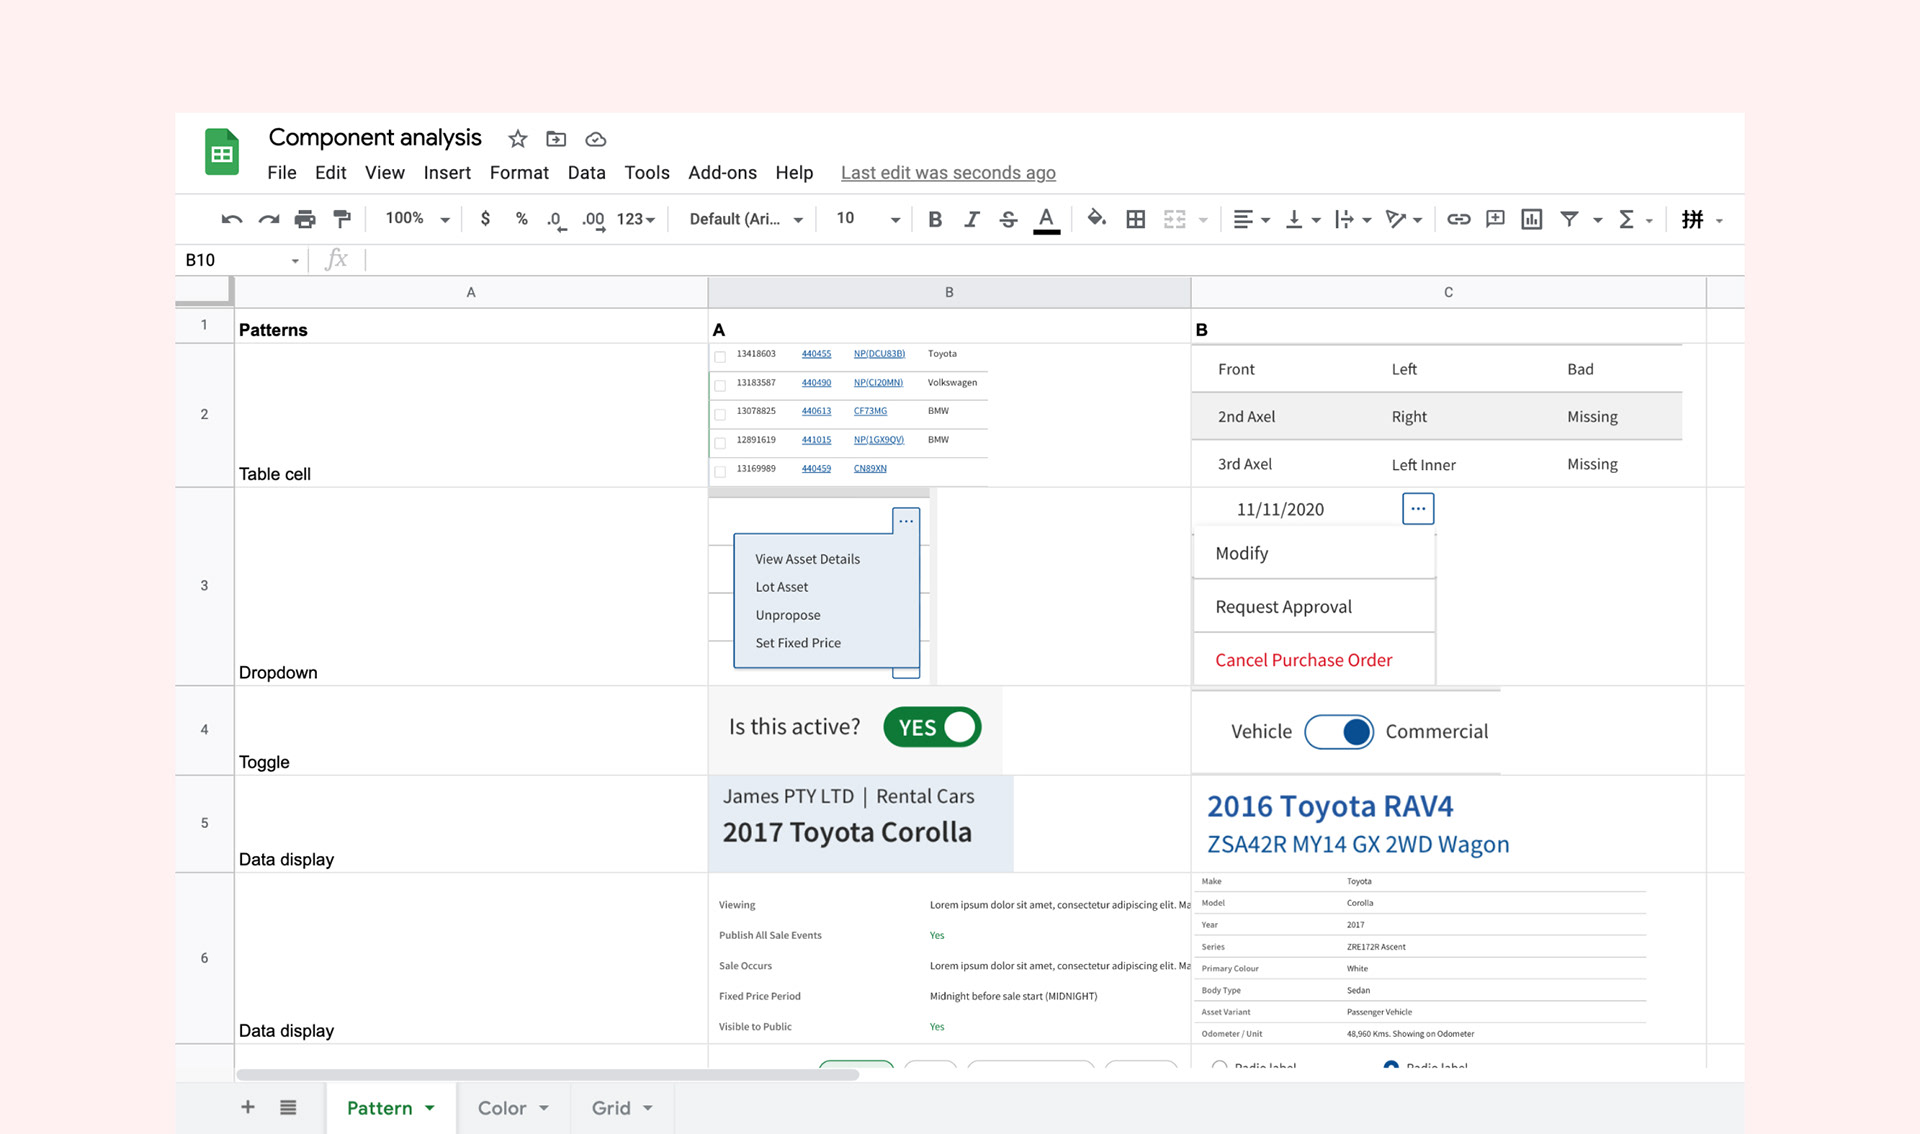
Task: Switch to the Color sheet tab
Action: pos(513,1108)
